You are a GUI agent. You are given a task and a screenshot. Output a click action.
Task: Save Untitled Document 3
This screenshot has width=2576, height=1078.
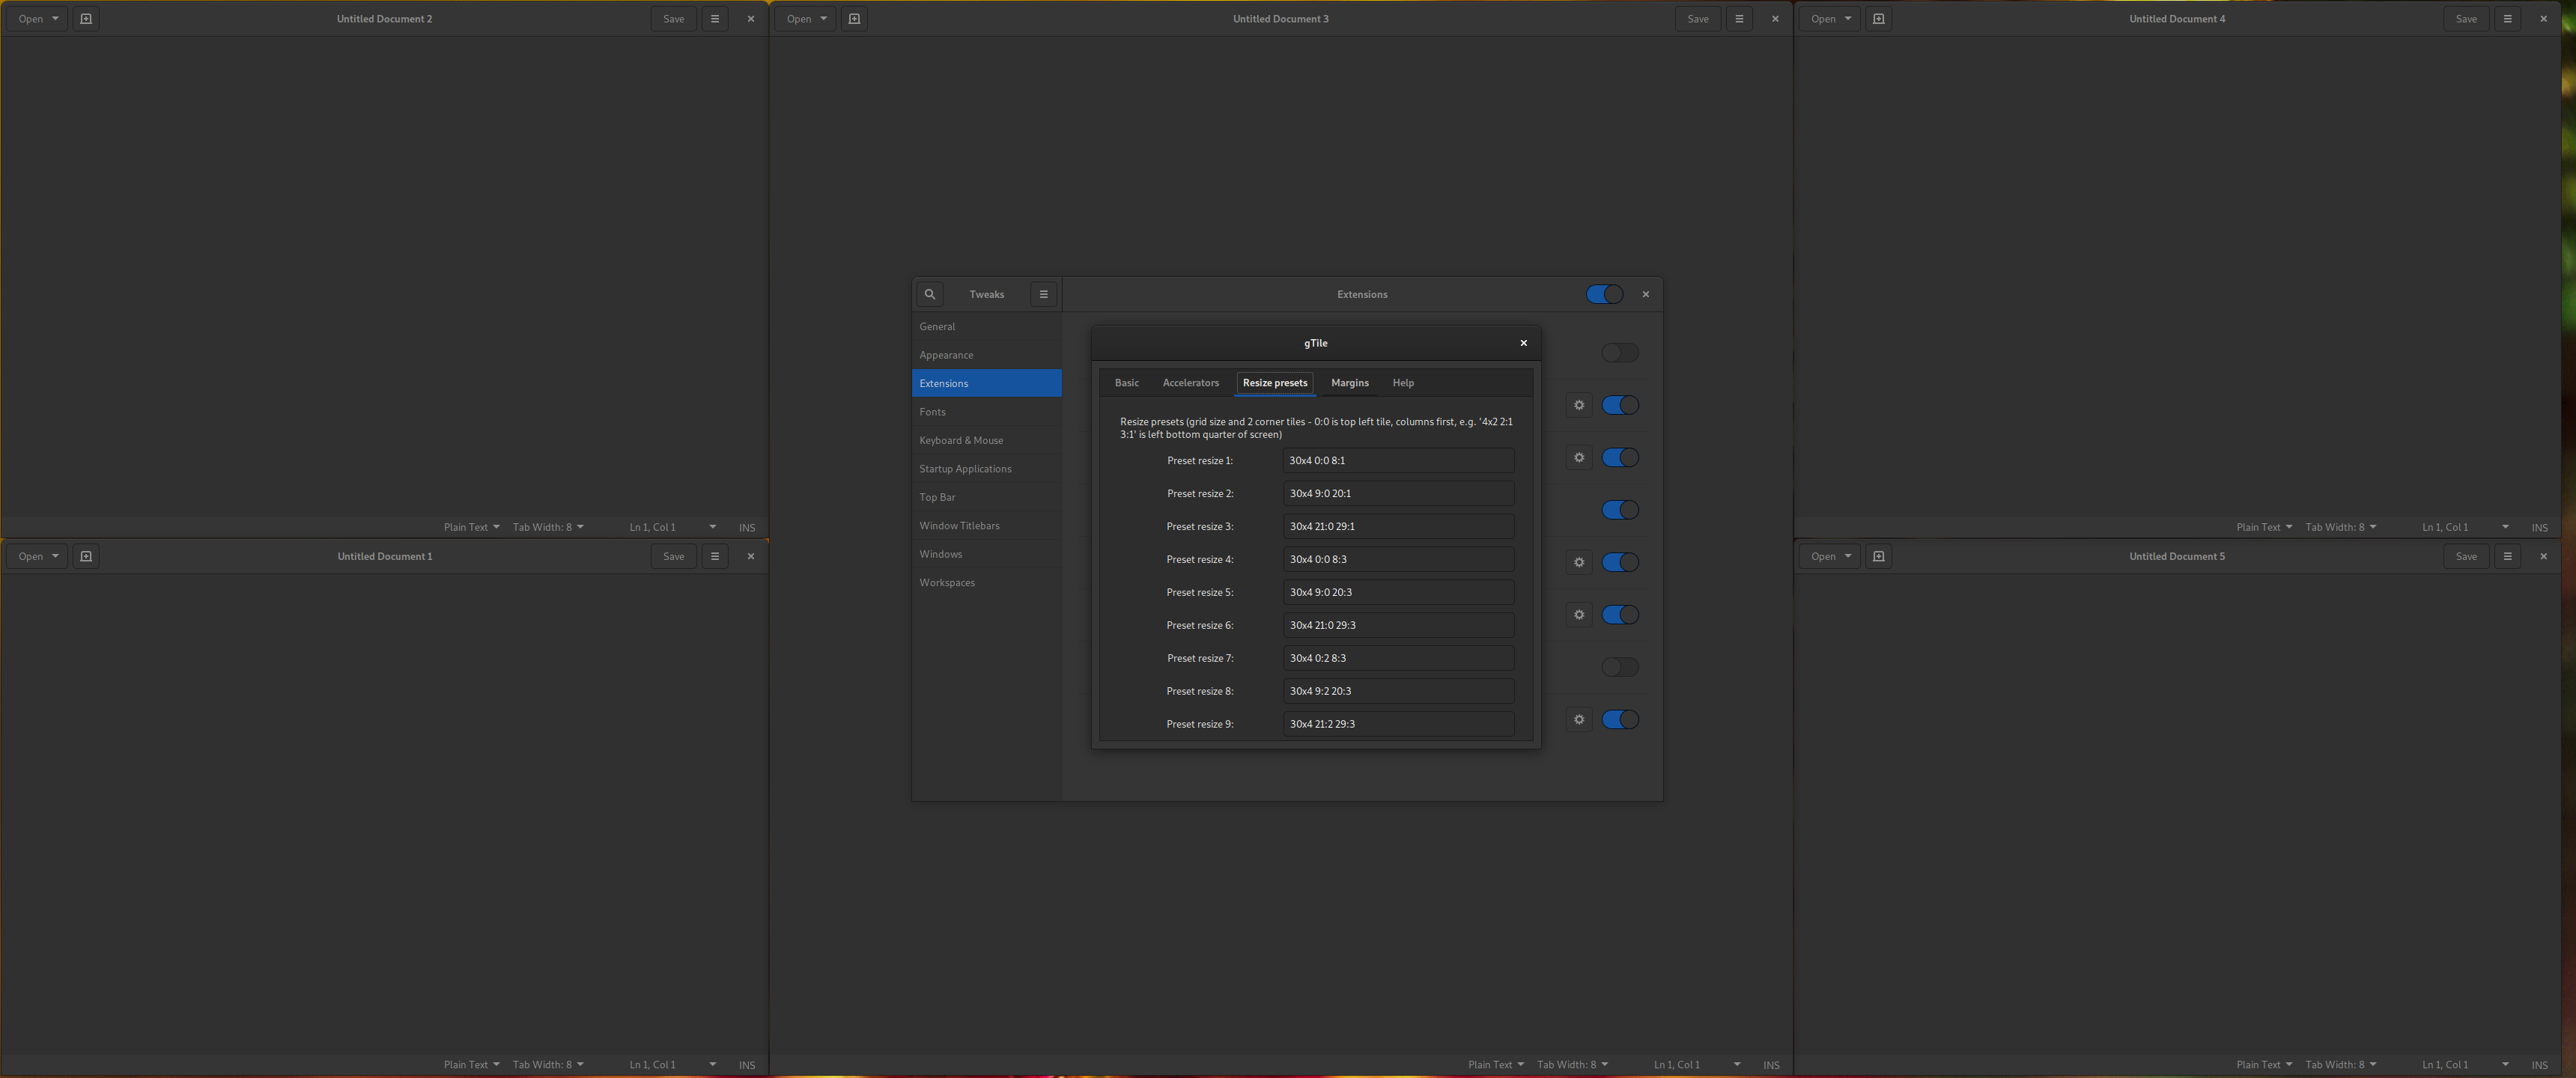pyautogui.click(x=1698, y=19)
